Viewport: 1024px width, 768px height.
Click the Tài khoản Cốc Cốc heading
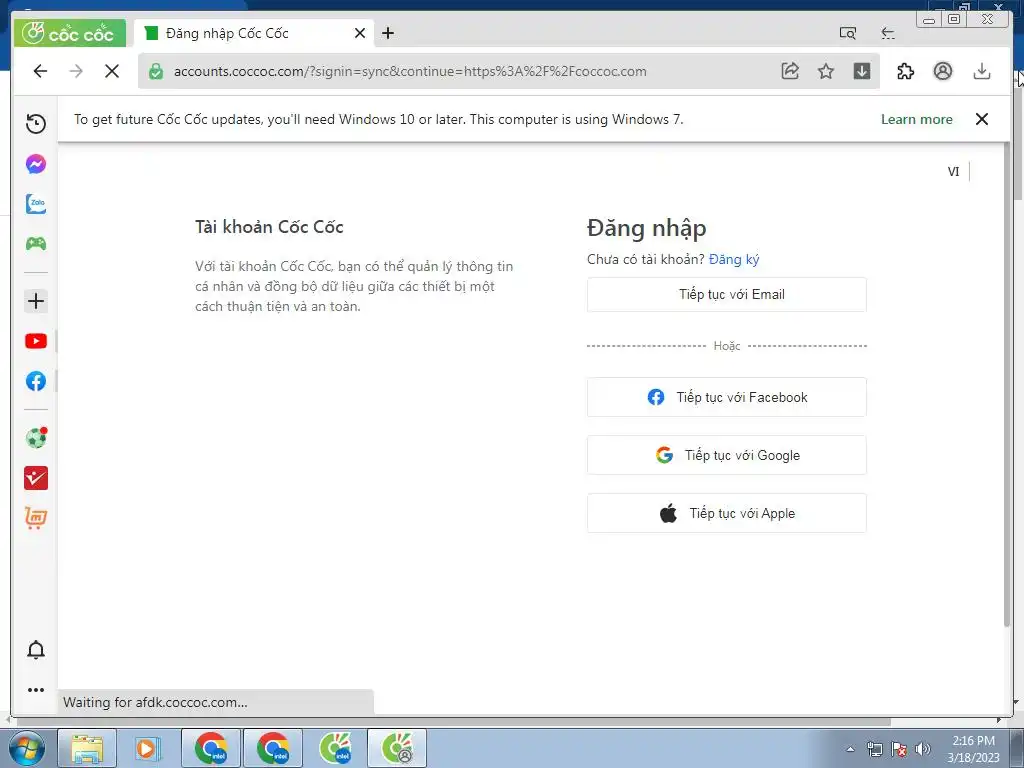click(x=269, y=227)
